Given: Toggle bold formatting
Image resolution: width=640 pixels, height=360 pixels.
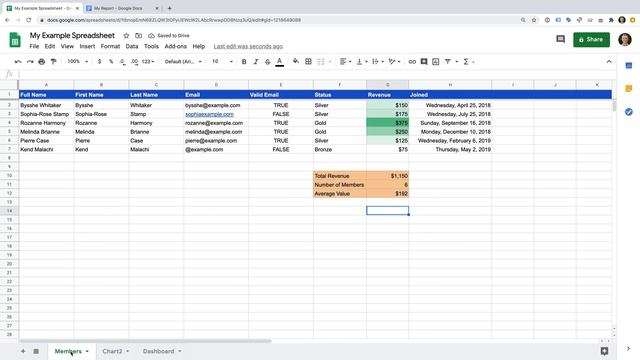Looking at the screenshot, I should pos(244,62).
